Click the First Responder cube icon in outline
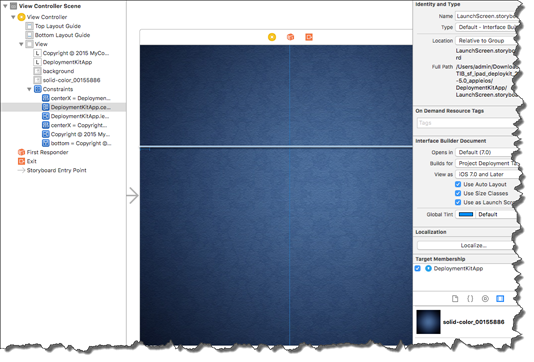 (x=21, y=153)
